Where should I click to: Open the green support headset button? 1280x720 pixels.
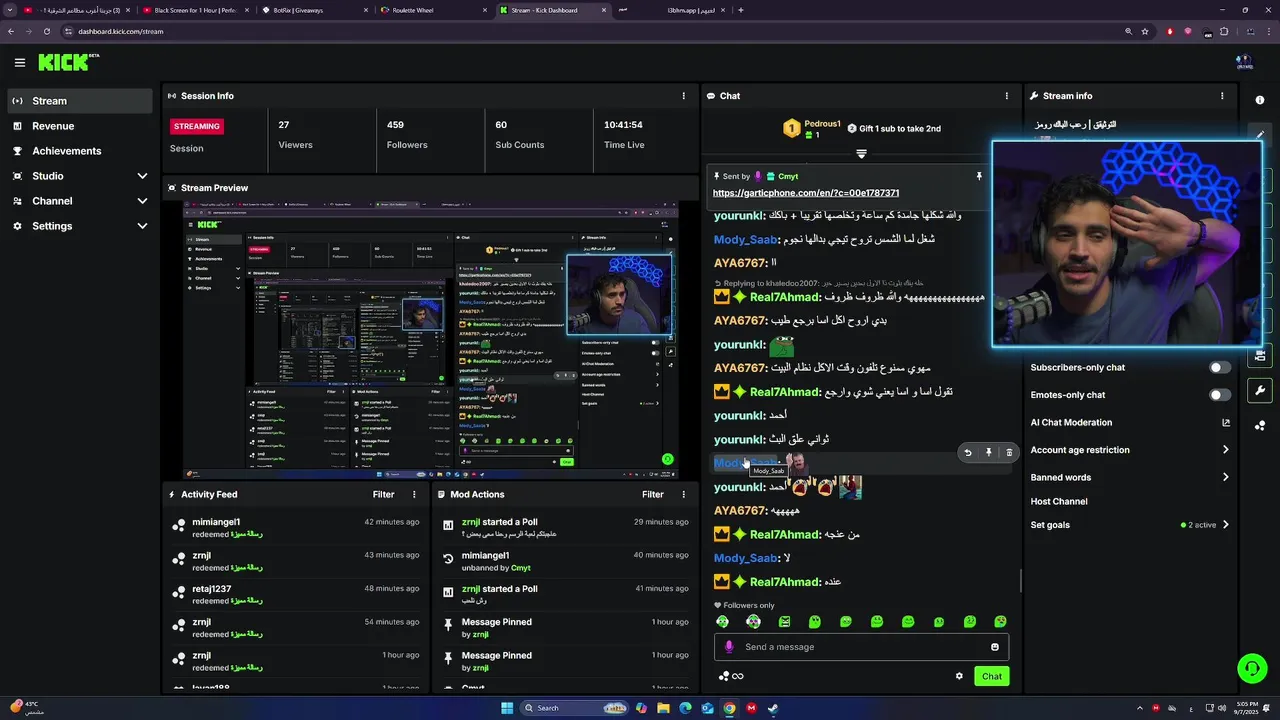[x=1252, y=667]
